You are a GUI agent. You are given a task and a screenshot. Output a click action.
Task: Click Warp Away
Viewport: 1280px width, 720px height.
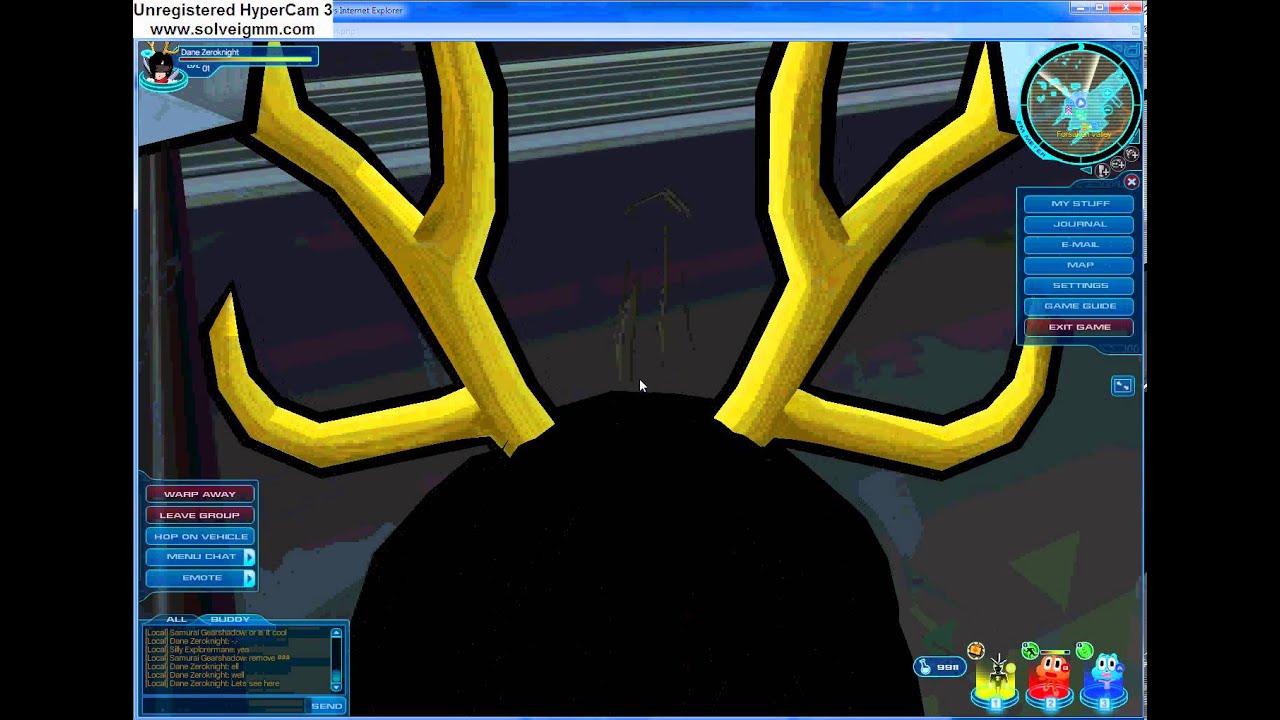200,494
